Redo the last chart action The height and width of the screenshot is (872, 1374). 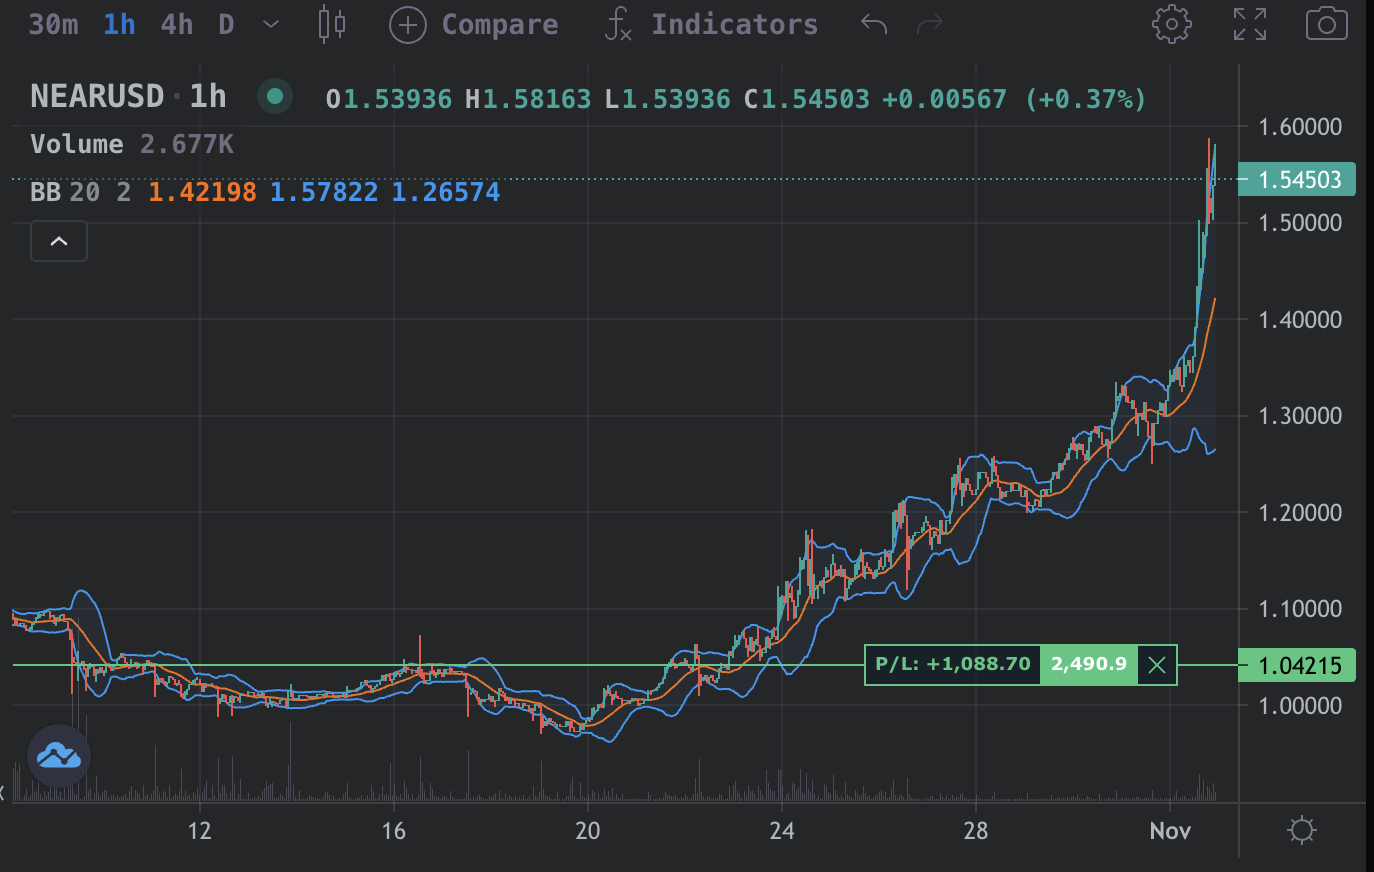coord(930,24)
